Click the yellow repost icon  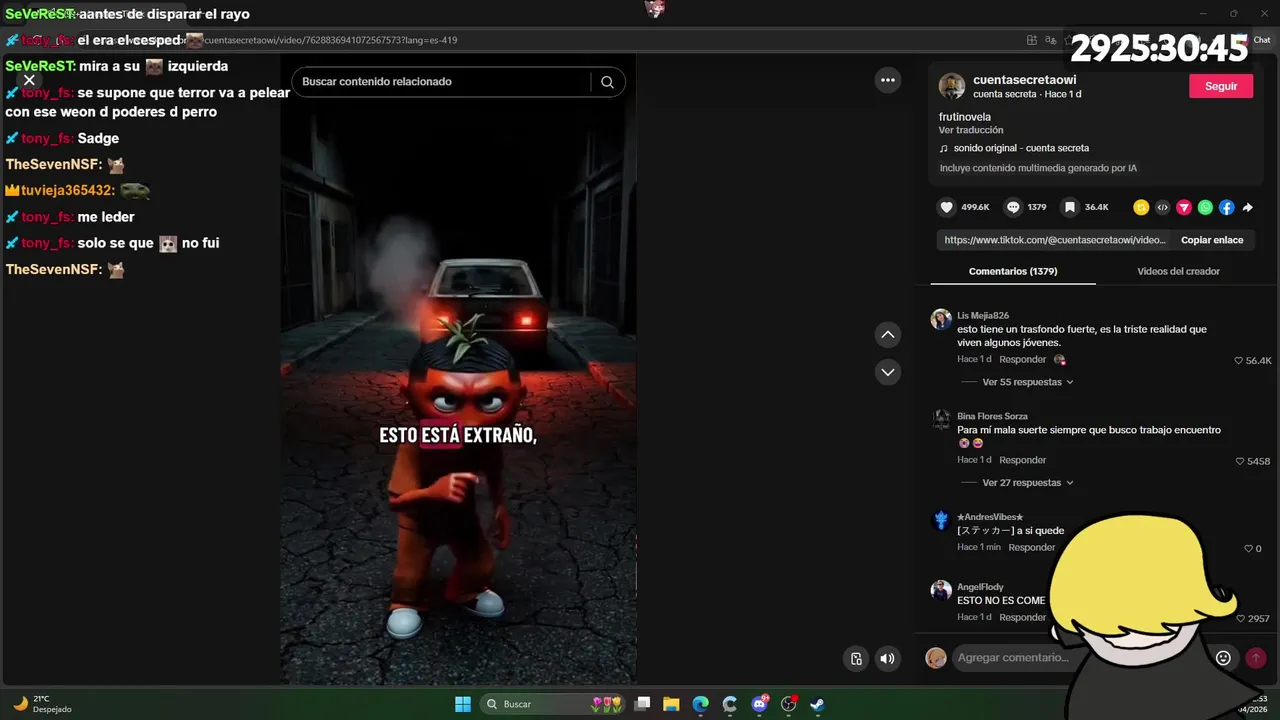pyautogui.click(x=1141, y=208)
